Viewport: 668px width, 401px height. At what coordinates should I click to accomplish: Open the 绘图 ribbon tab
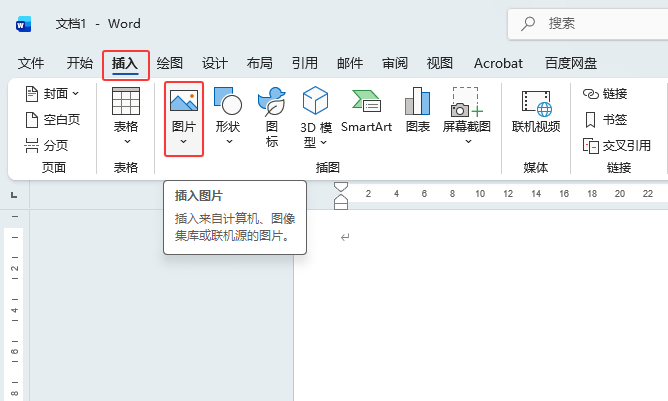coord(170,63)
